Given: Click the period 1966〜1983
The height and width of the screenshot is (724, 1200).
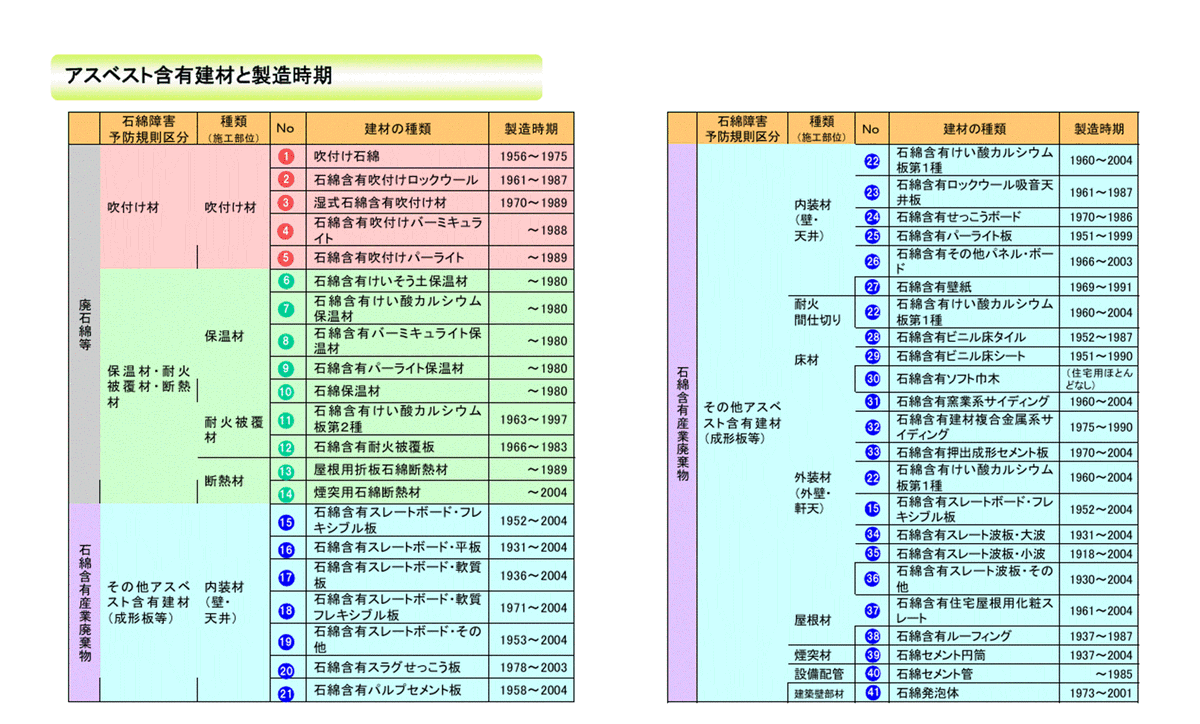Looking at the screenshot, I should (533, 447).
